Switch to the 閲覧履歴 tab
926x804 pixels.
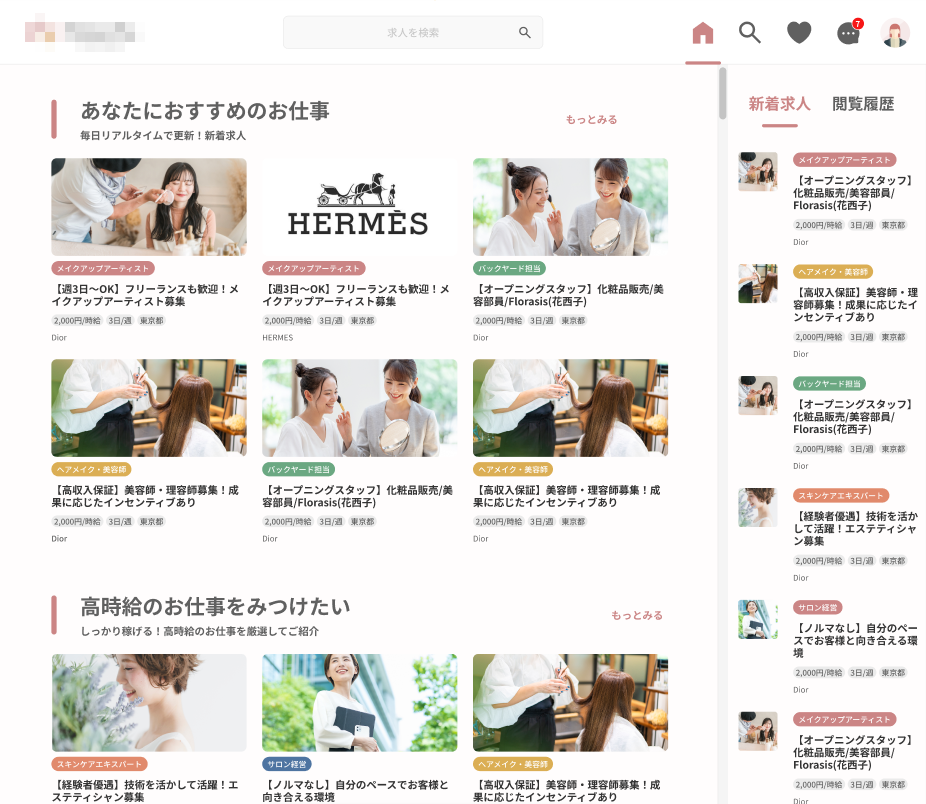tap(863, 104)
